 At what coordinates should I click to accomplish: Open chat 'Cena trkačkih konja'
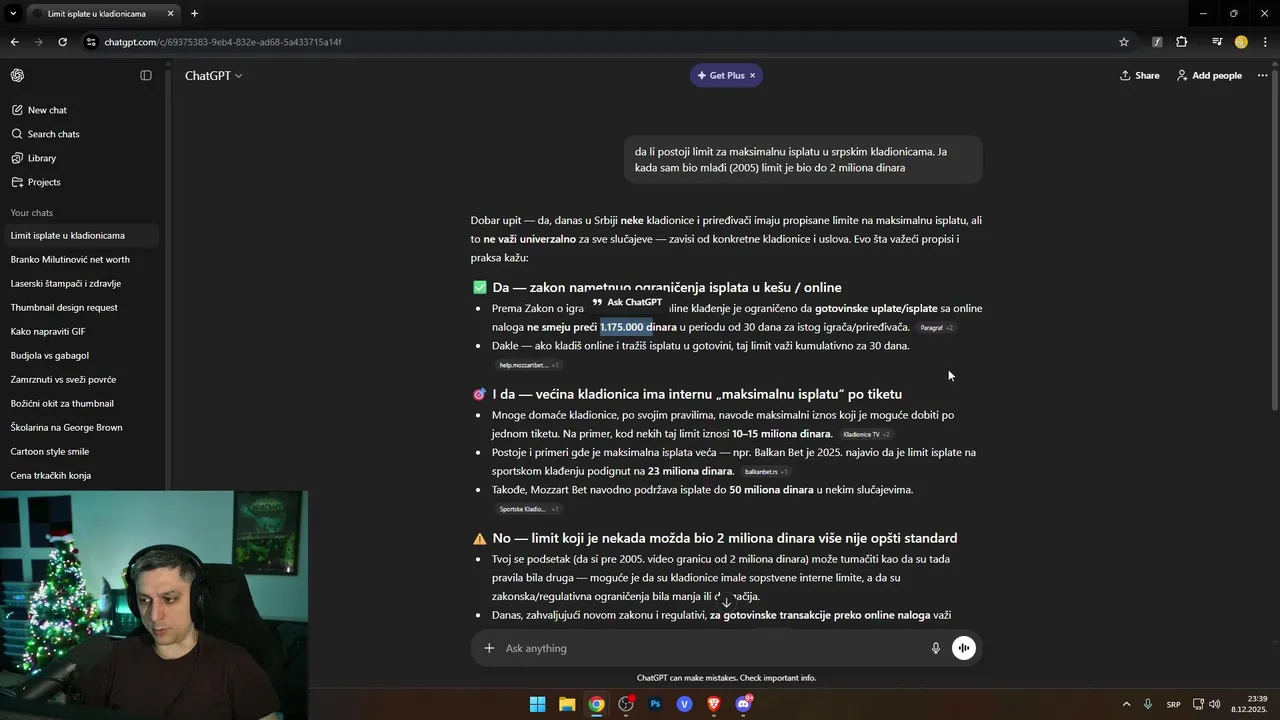(80, 475)
